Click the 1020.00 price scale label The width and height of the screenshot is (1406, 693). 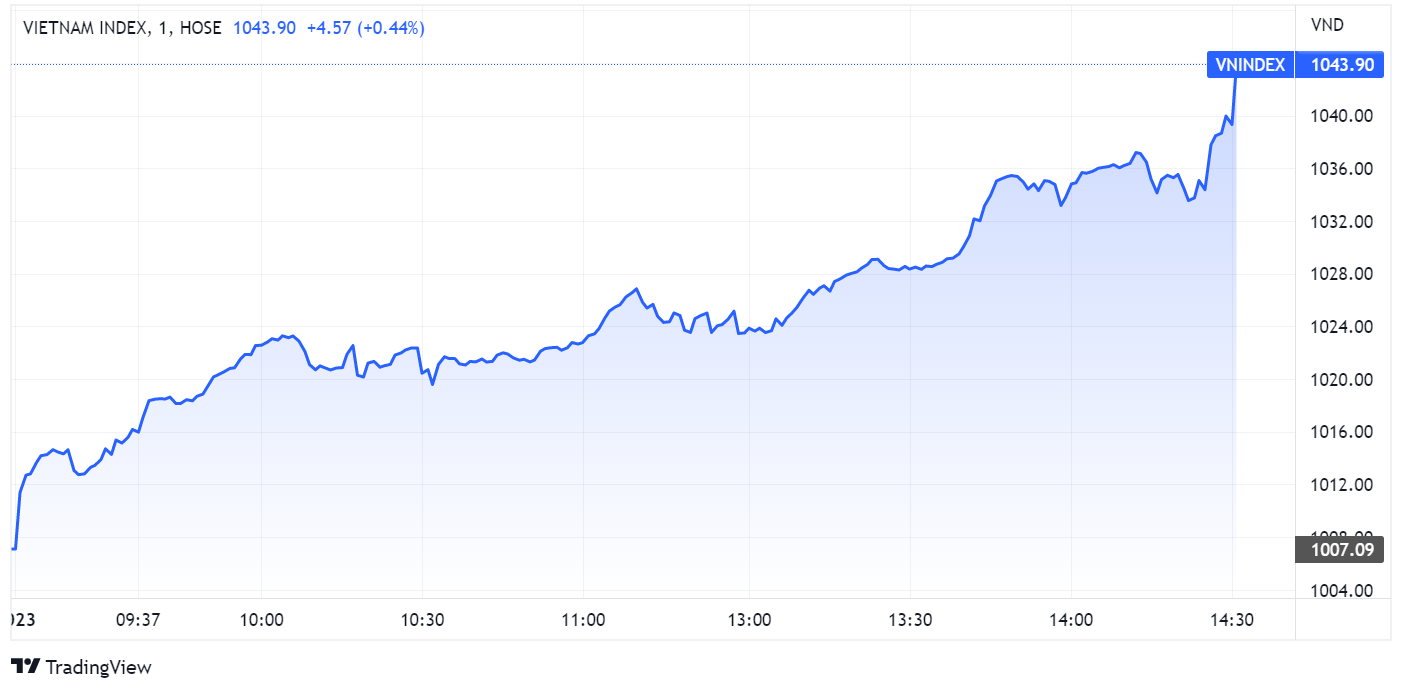[1340, 380]
